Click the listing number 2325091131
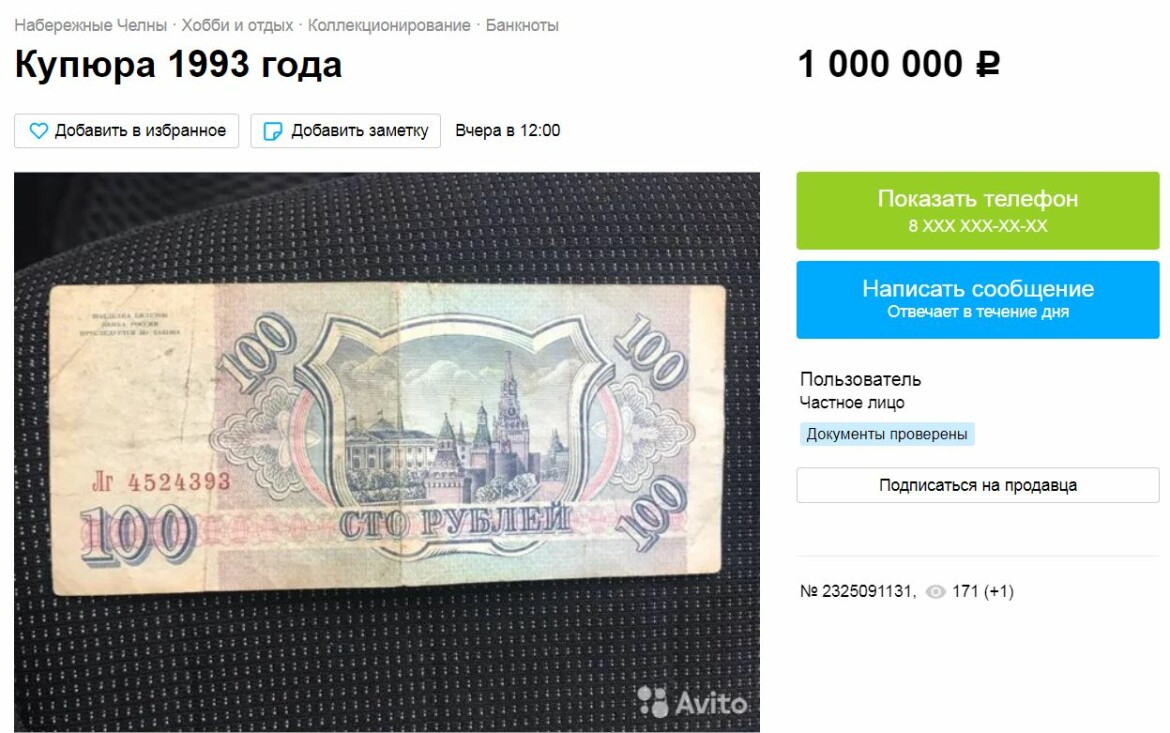 858,592
